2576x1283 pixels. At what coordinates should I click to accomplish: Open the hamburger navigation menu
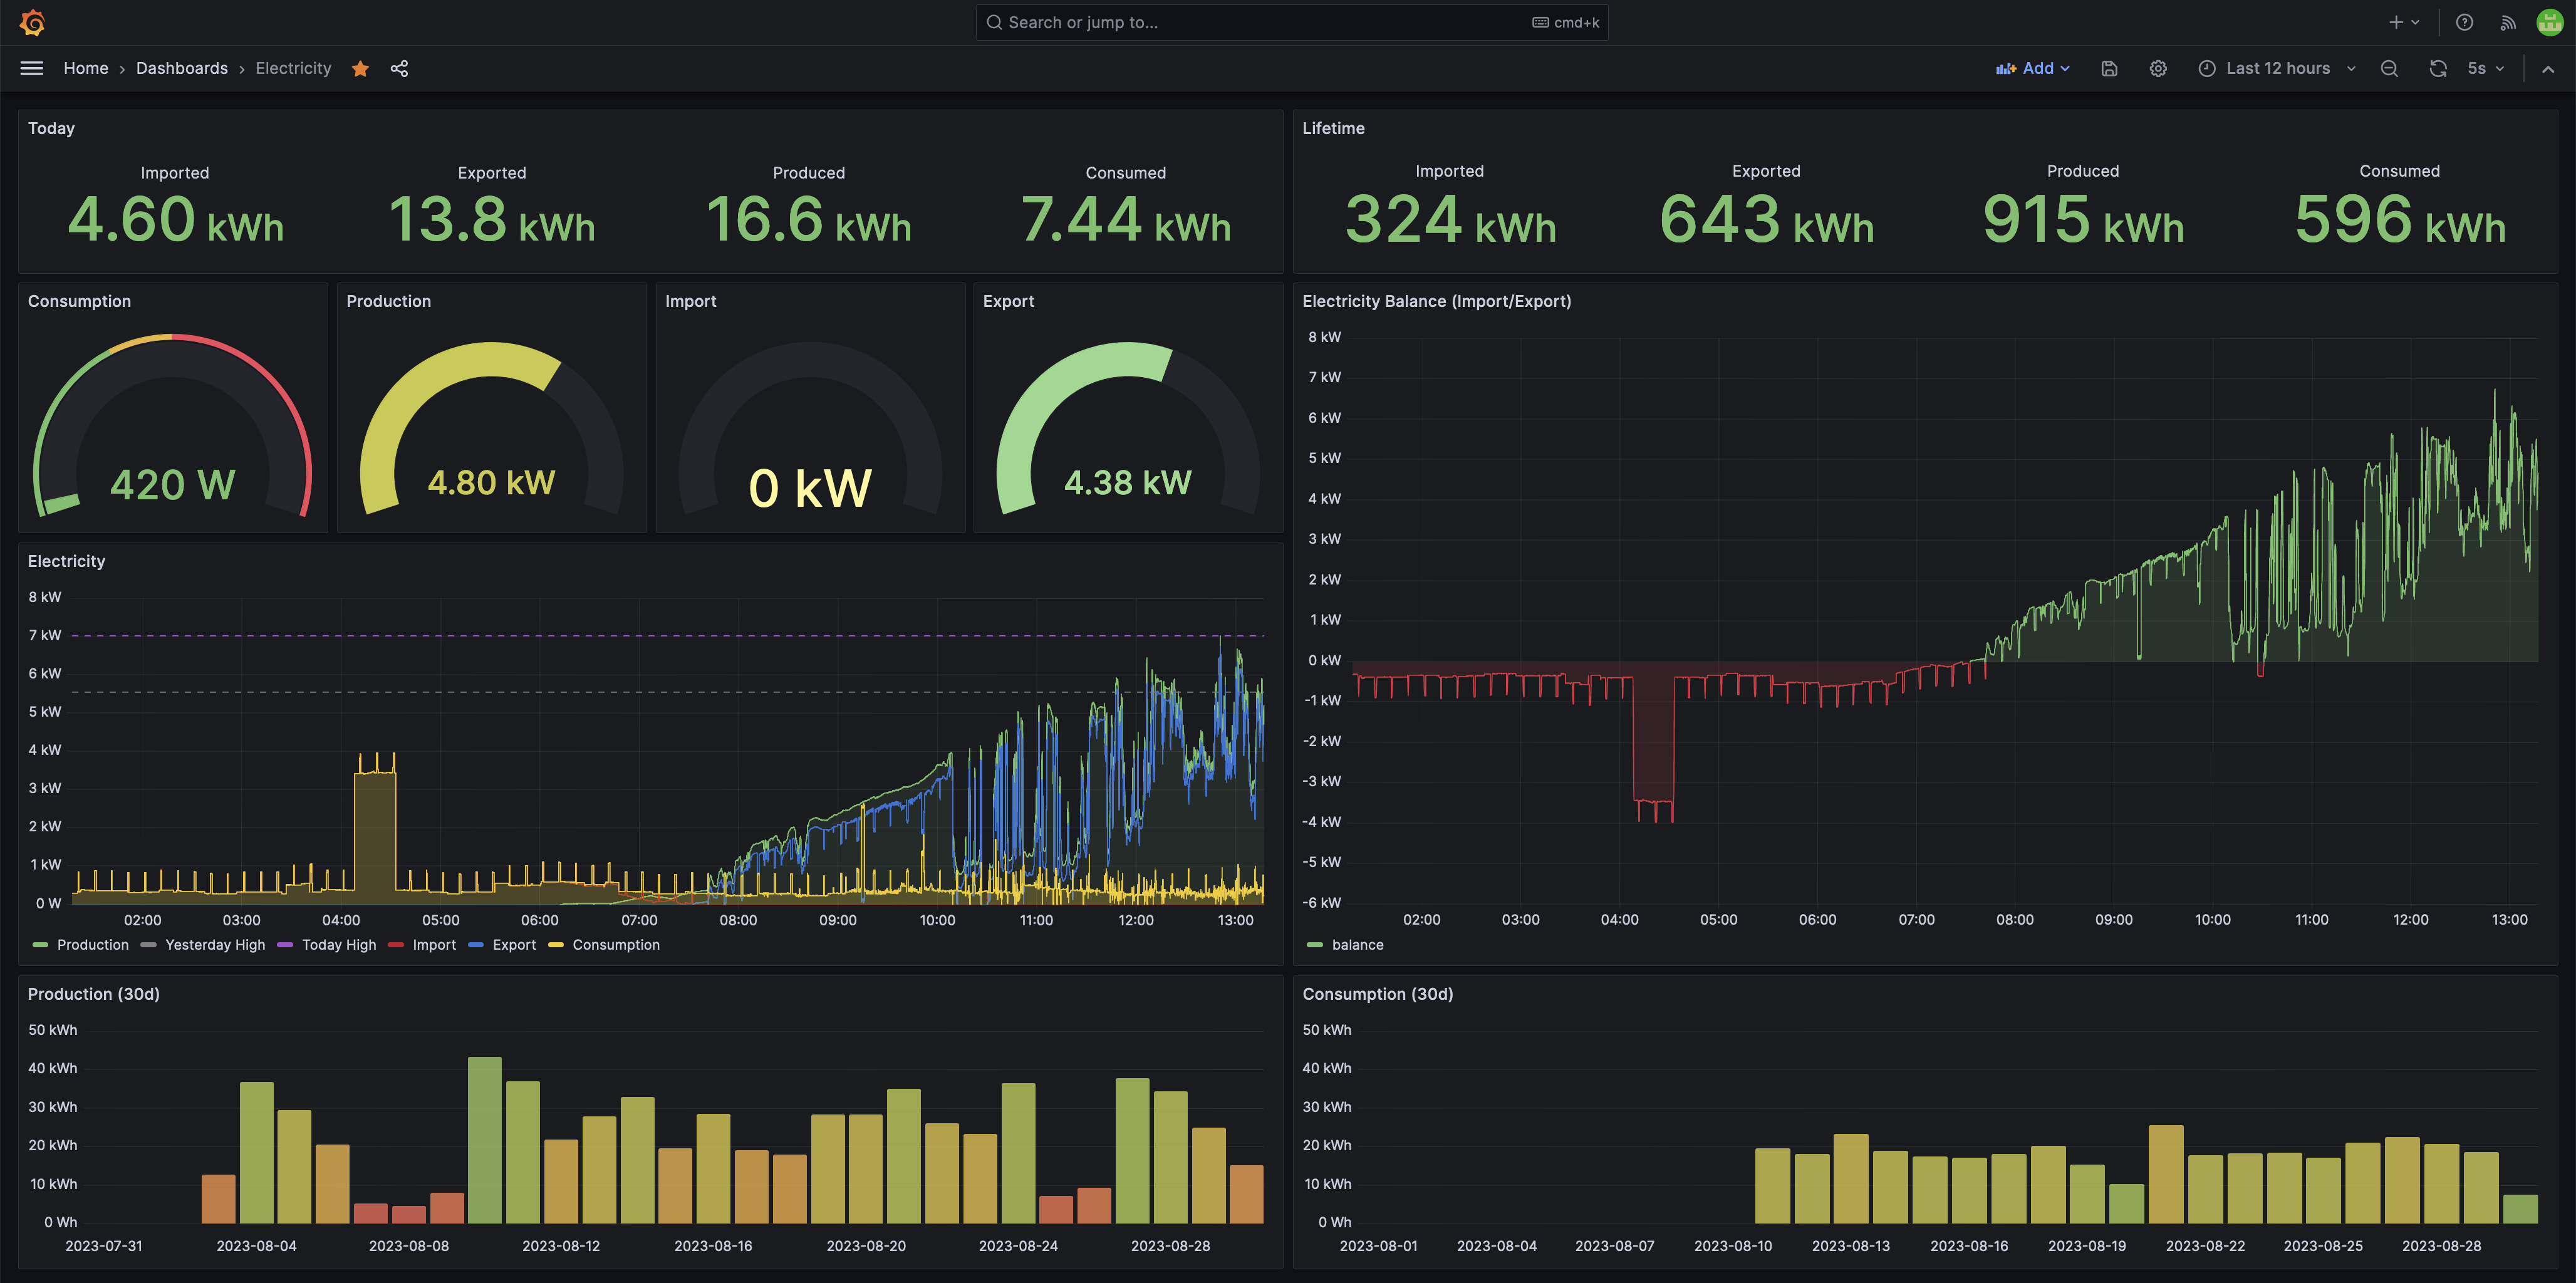32,68
